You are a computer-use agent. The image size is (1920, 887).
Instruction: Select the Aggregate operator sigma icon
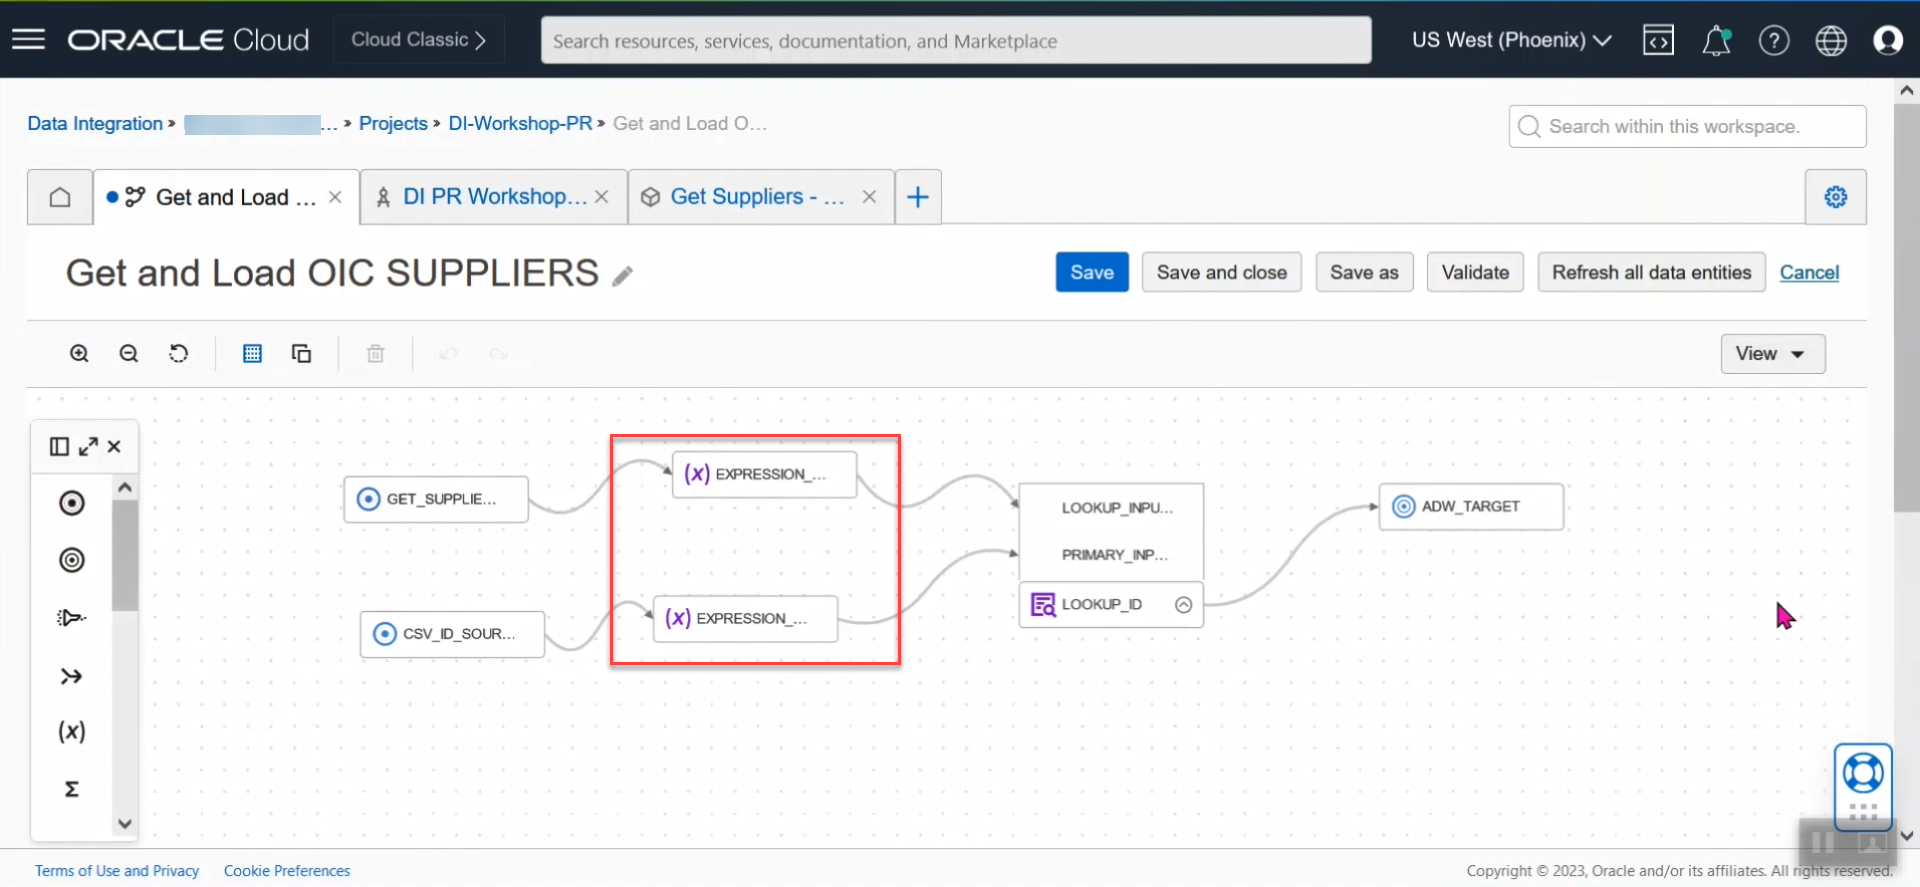click(72, 789)
